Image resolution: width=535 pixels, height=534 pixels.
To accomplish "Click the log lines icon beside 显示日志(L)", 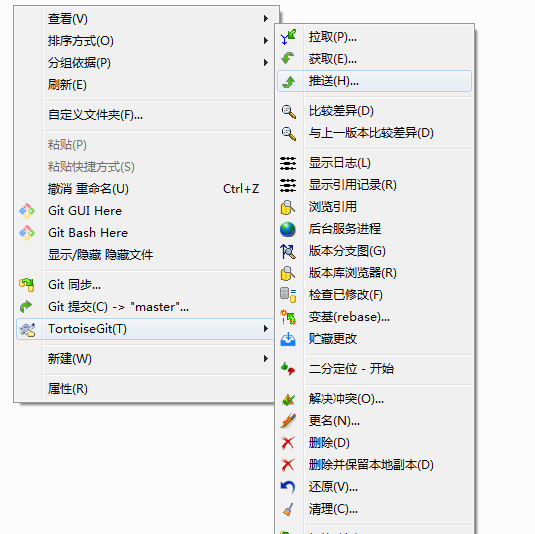I will (288, 163).
